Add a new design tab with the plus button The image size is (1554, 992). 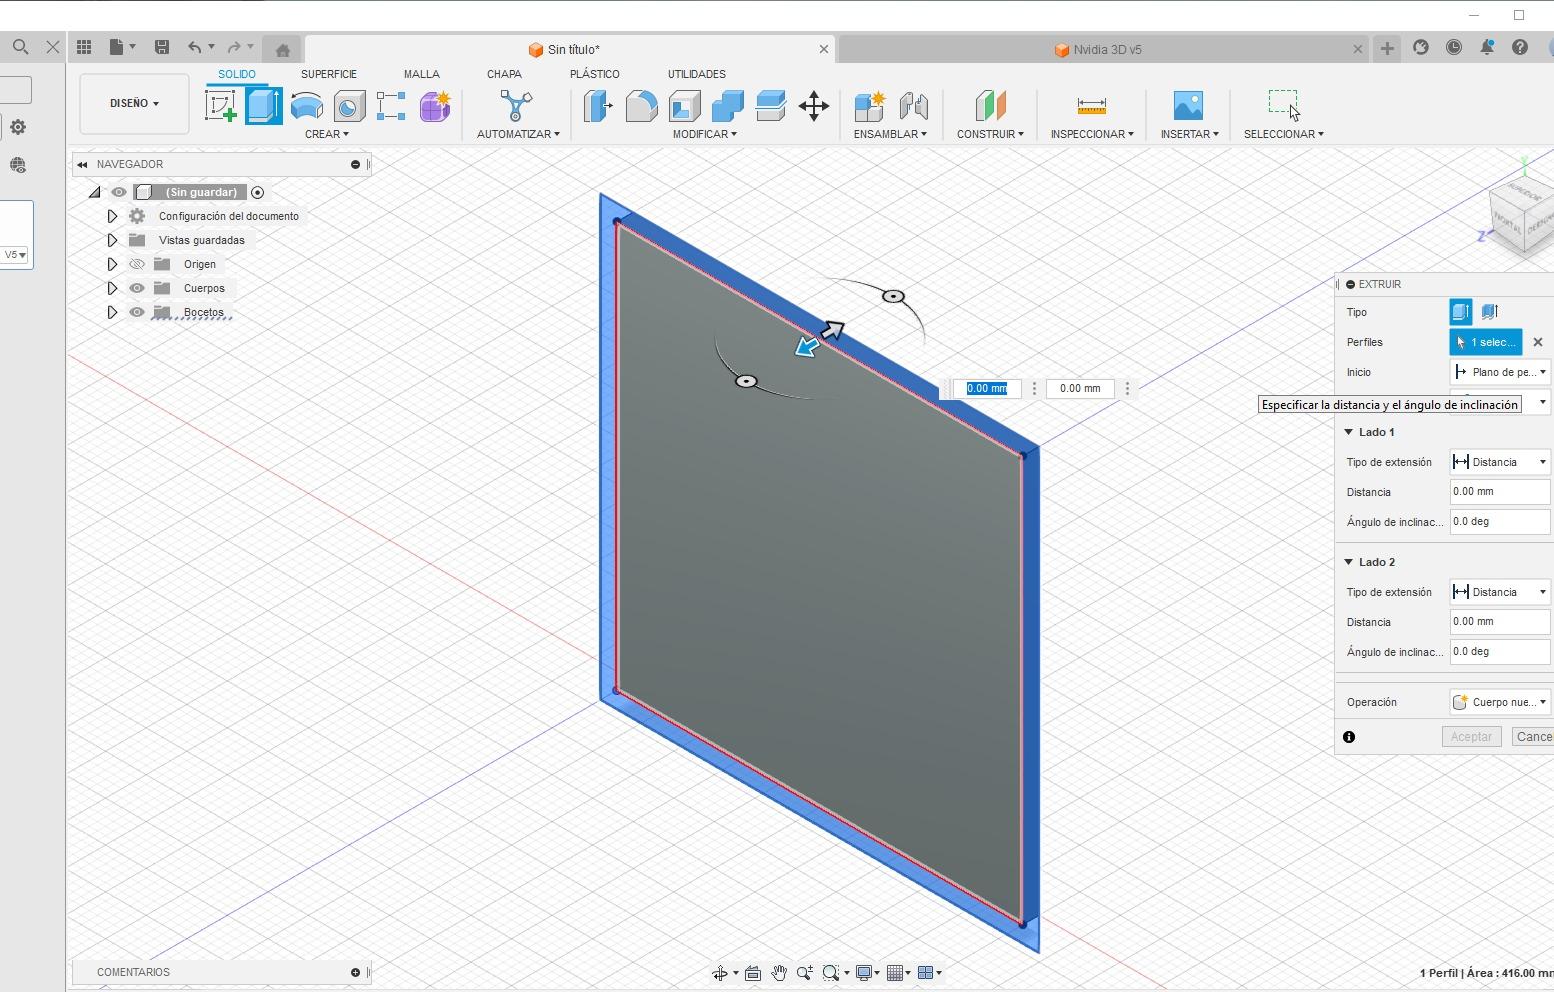pyautogui.click(x=1387, y=48)
